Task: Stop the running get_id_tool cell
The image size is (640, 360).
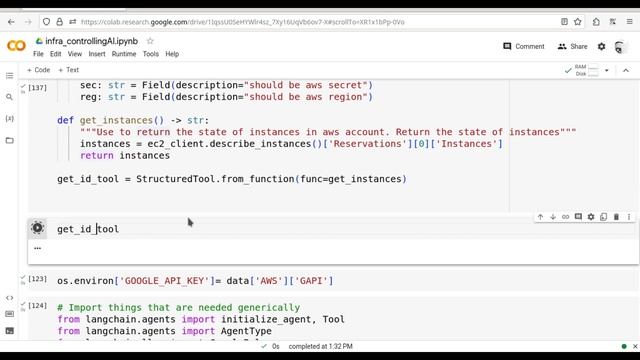Action: coord(37,228)
